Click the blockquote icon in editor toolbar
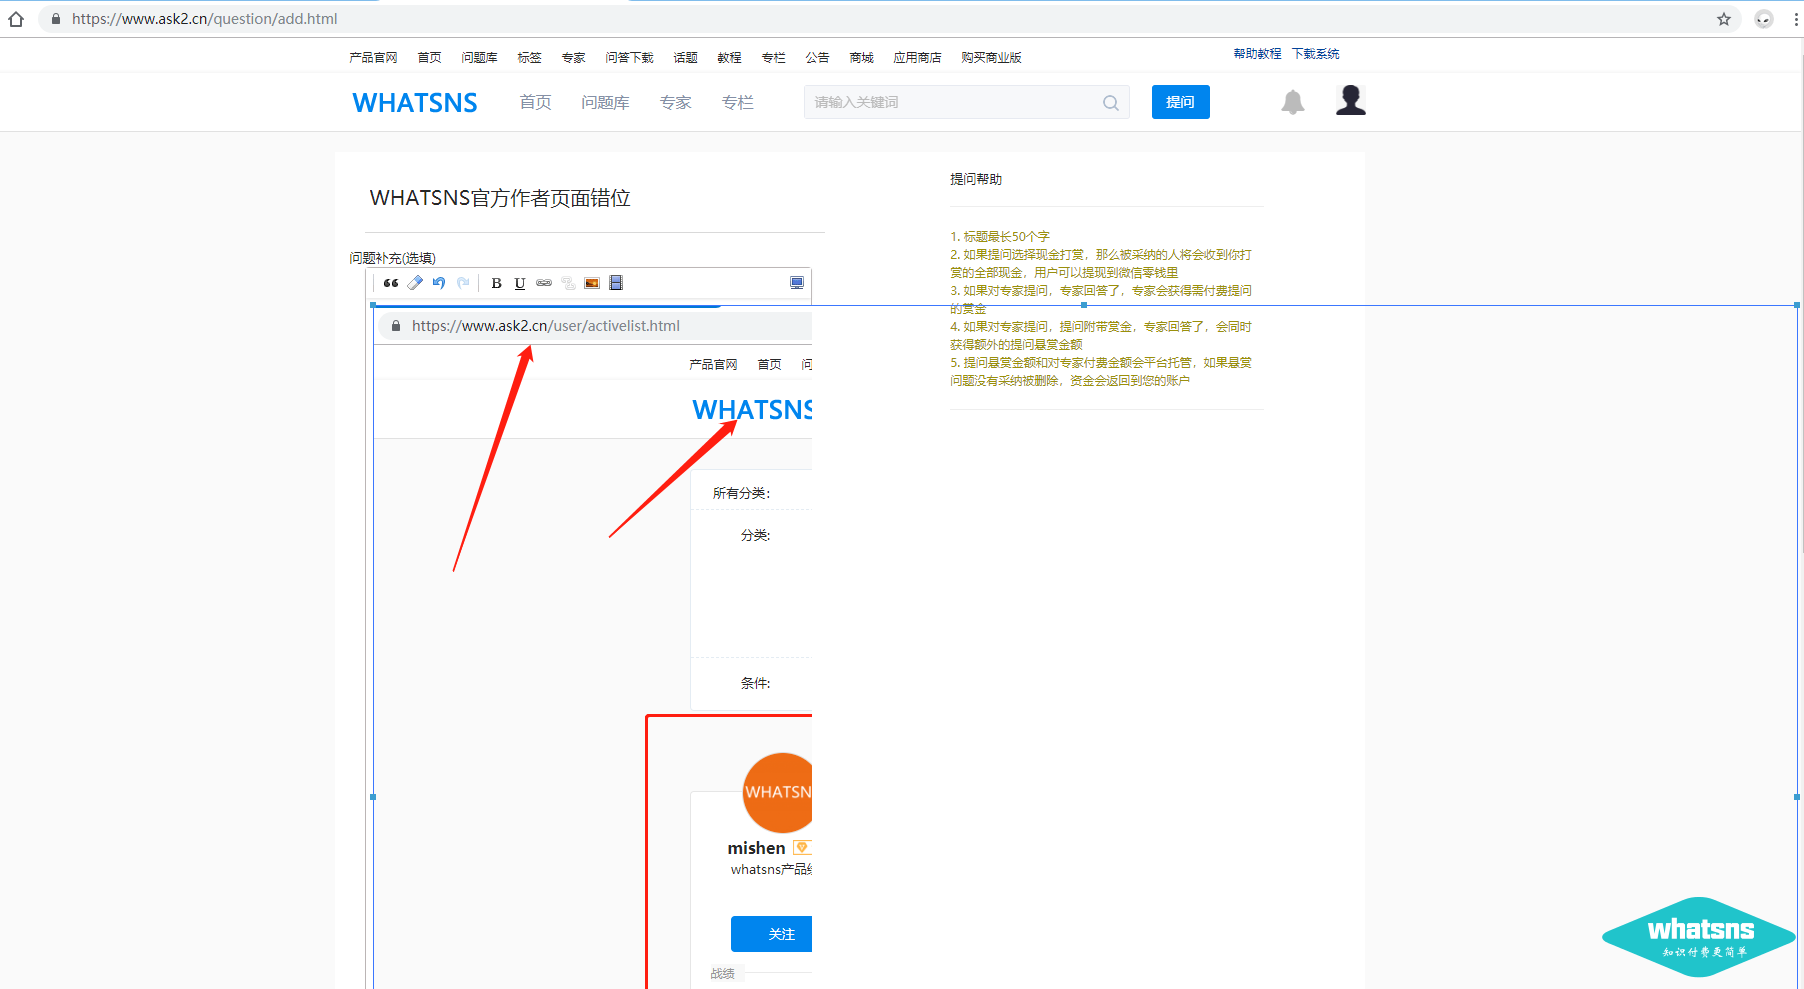1804x989 pixels. tap(391, 283)
